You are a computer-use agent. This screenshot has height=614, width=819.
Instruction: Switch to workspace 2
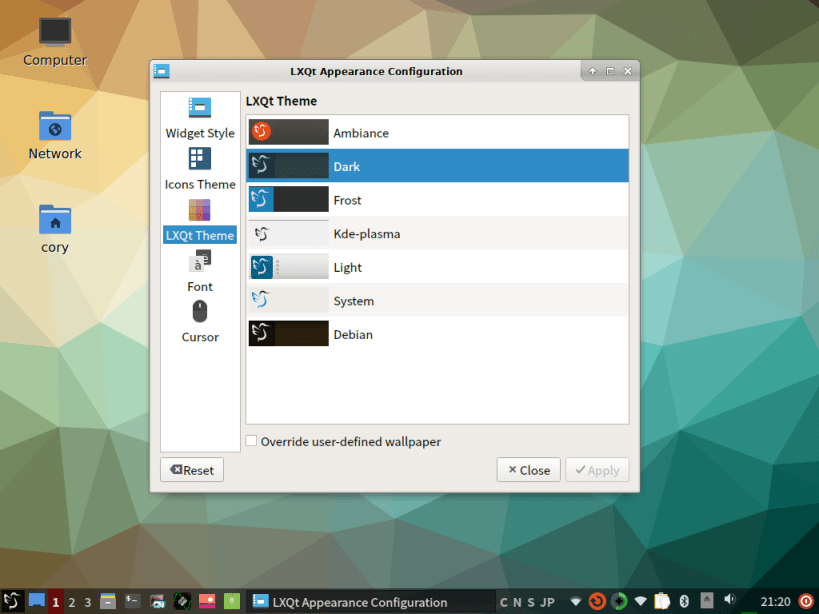pyautogui.click(x=72, y=602)
